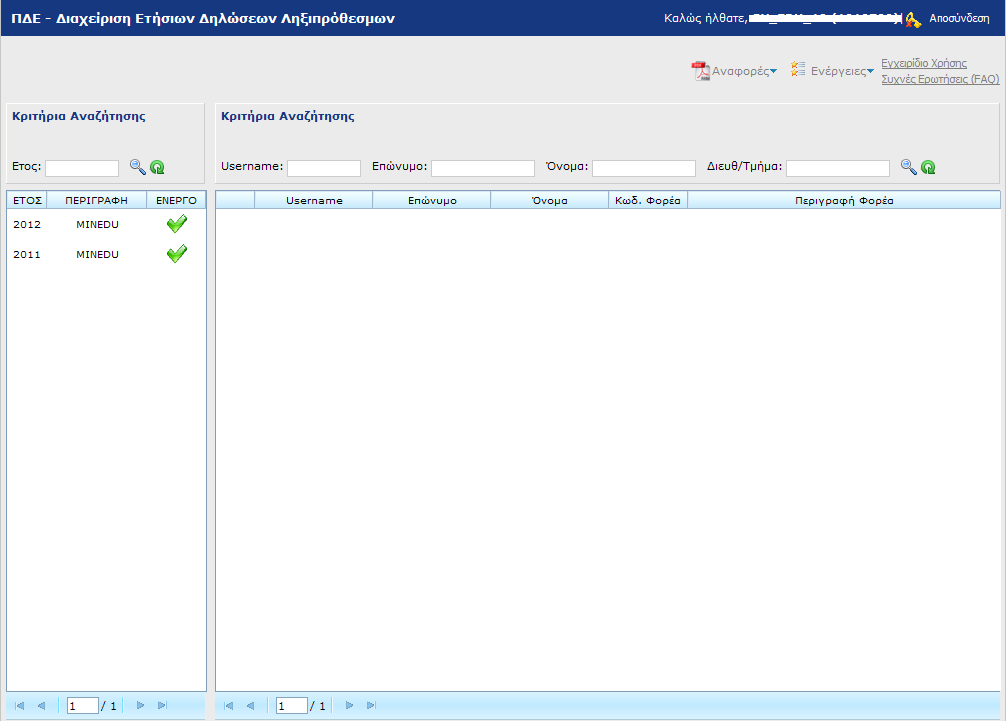
Task: Sort by the Όνομα column header
Action: (x=550, y=200)
